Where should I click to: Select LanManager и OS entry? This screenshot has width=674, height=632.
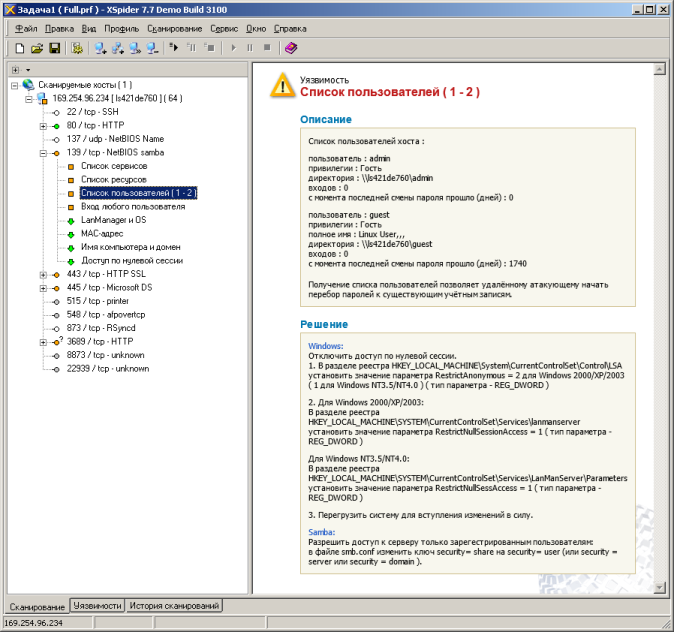pyautogui.click(x=113, y=220)
